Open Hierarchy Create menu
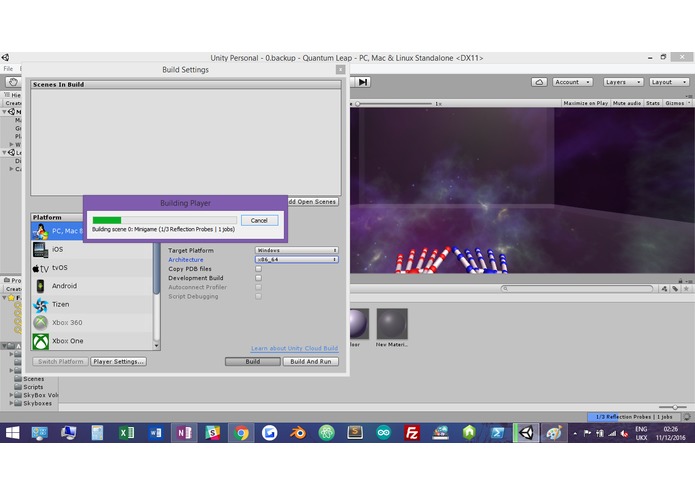Viewport: 695px width, 494px height. click(13, 103)
